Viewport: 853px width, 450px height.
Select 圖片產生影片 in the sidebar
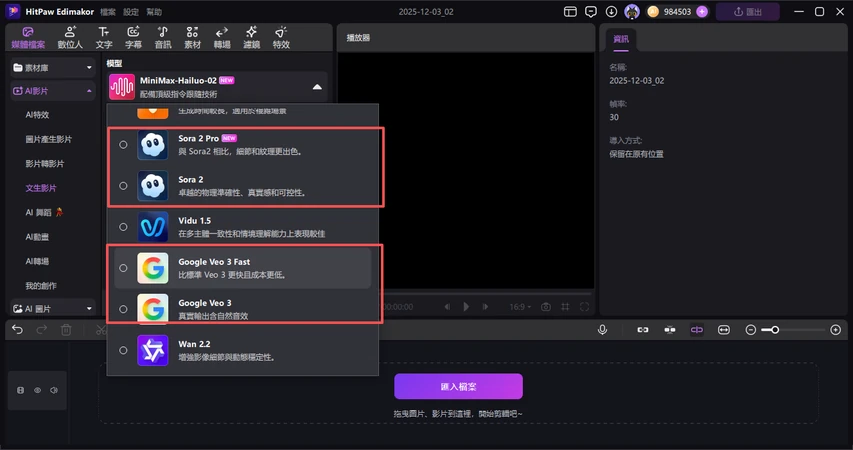click(48, 139)
